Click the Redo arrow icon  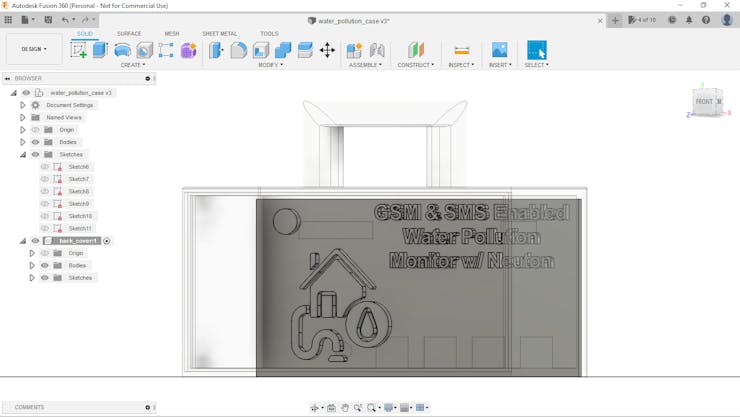(85, 20)
